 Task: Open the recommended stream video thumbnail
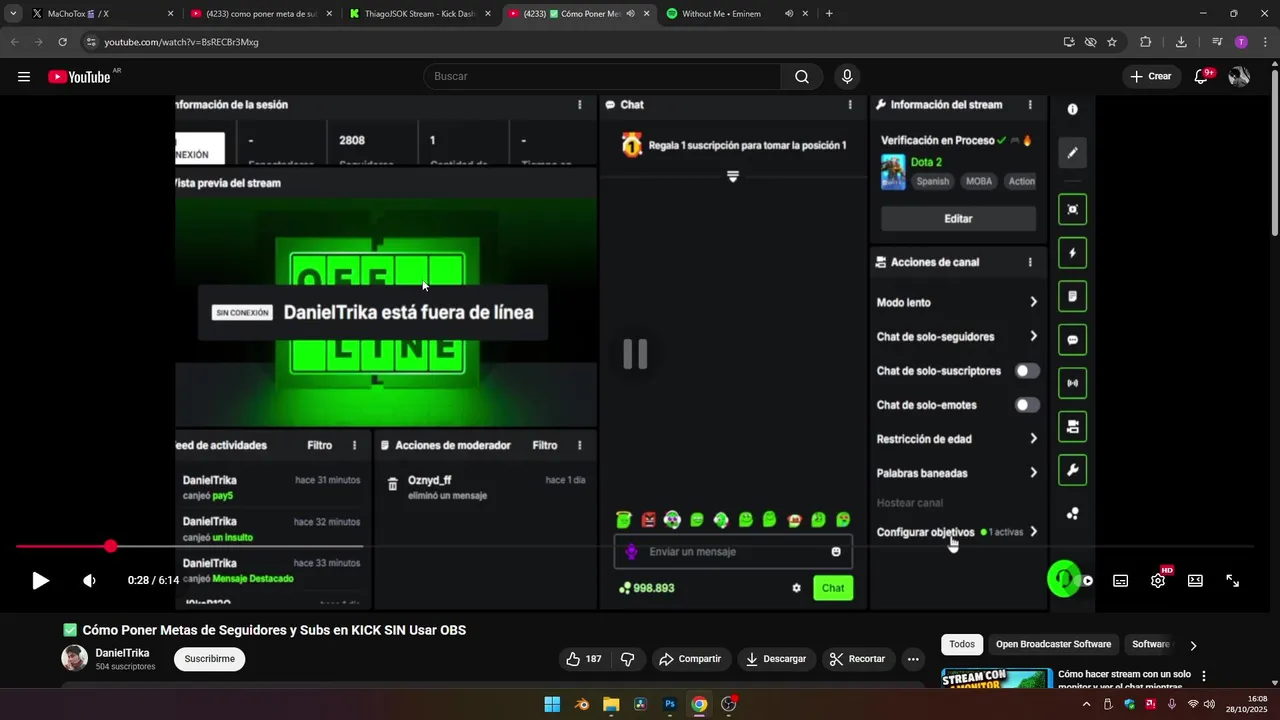pos(996,679)
